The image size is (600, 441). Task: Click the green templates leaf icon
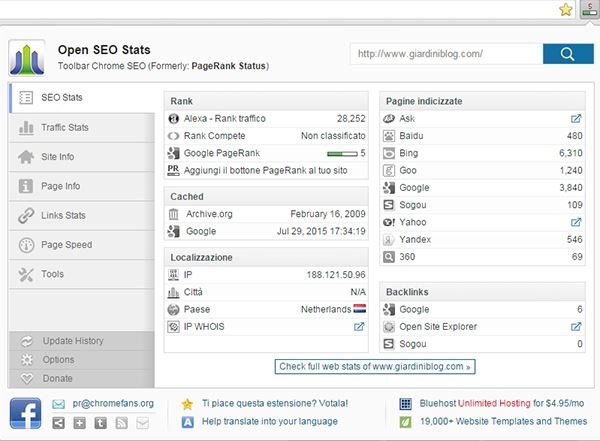click(406, 422)
